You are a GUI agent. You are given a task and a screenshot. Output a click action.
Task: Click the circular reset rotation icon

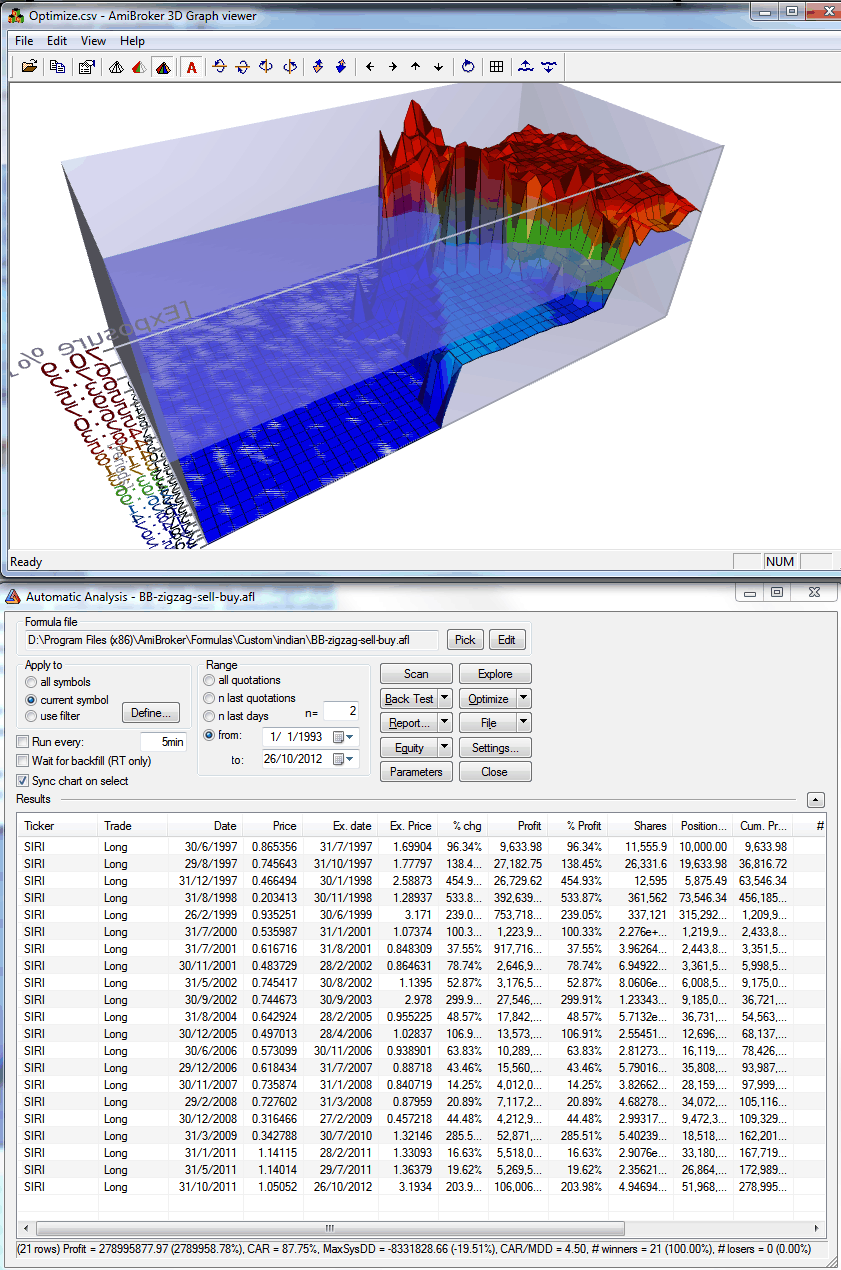468,67
